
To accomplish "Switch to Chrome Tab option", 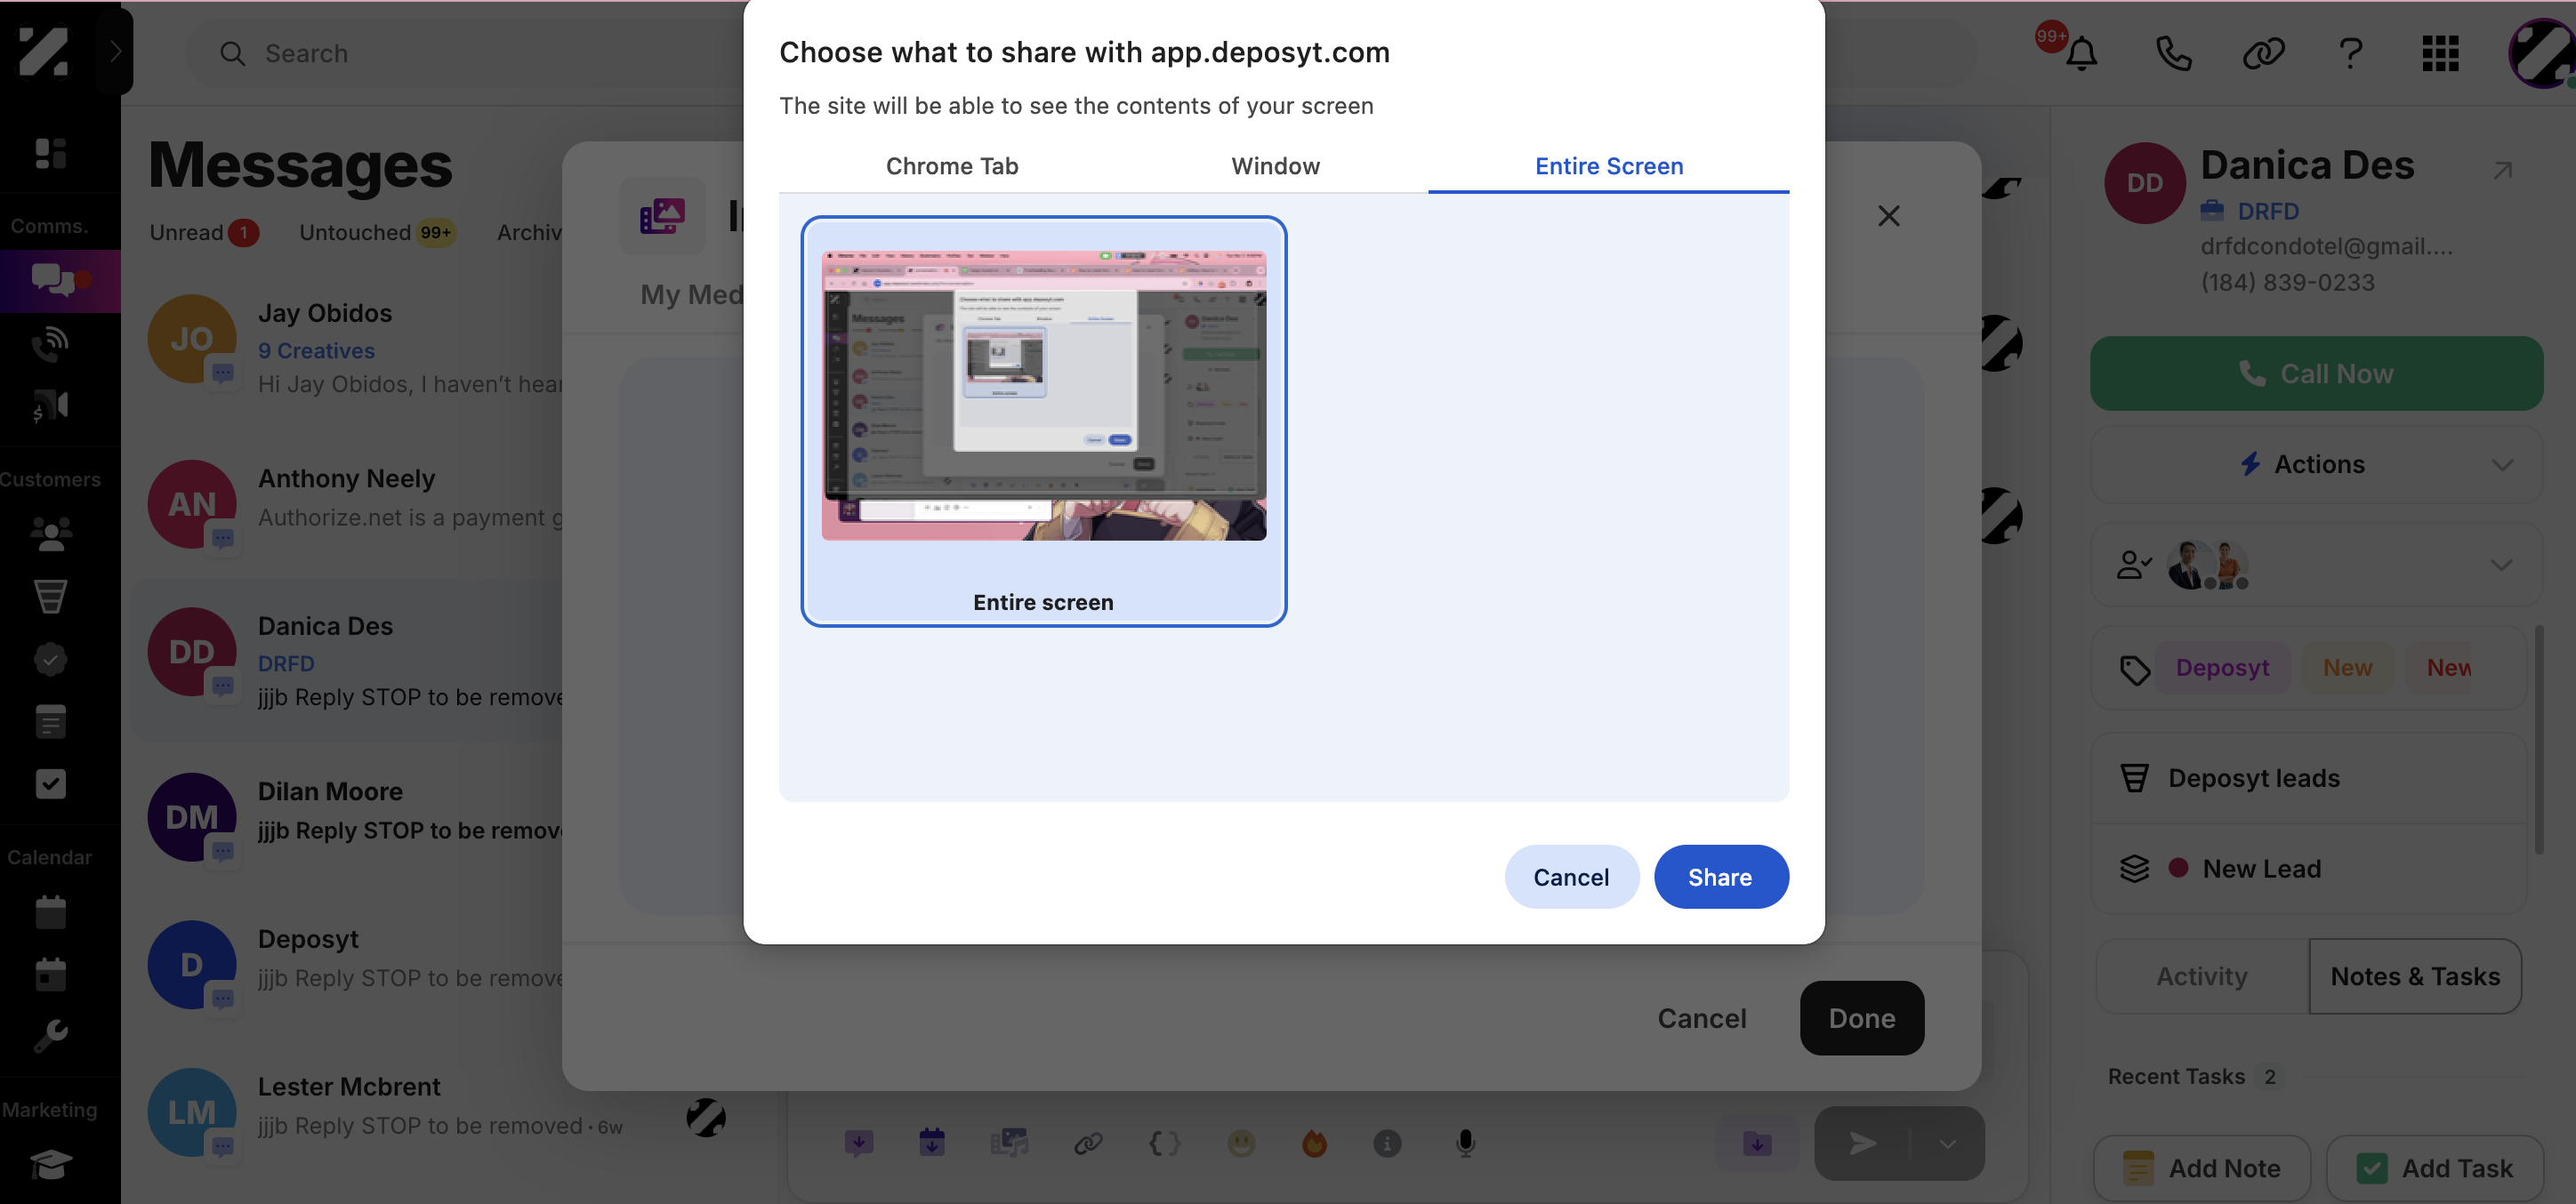I will [952, 166].
